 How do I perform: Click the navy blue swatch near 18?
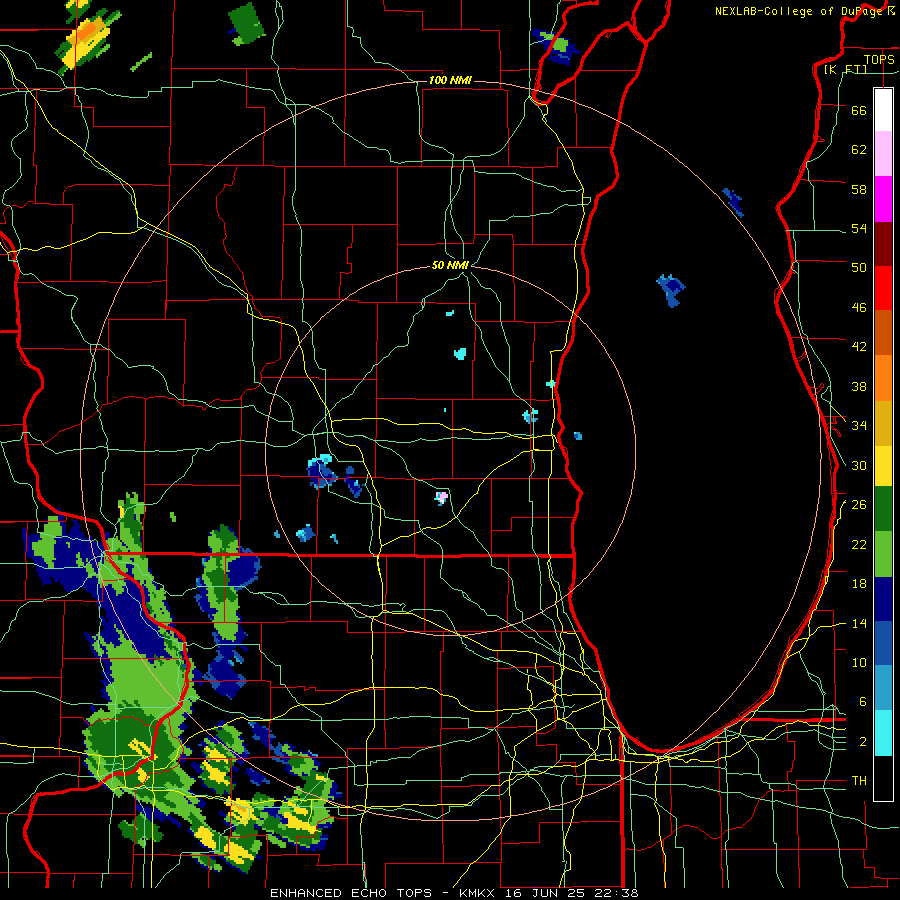click(883, 599)
